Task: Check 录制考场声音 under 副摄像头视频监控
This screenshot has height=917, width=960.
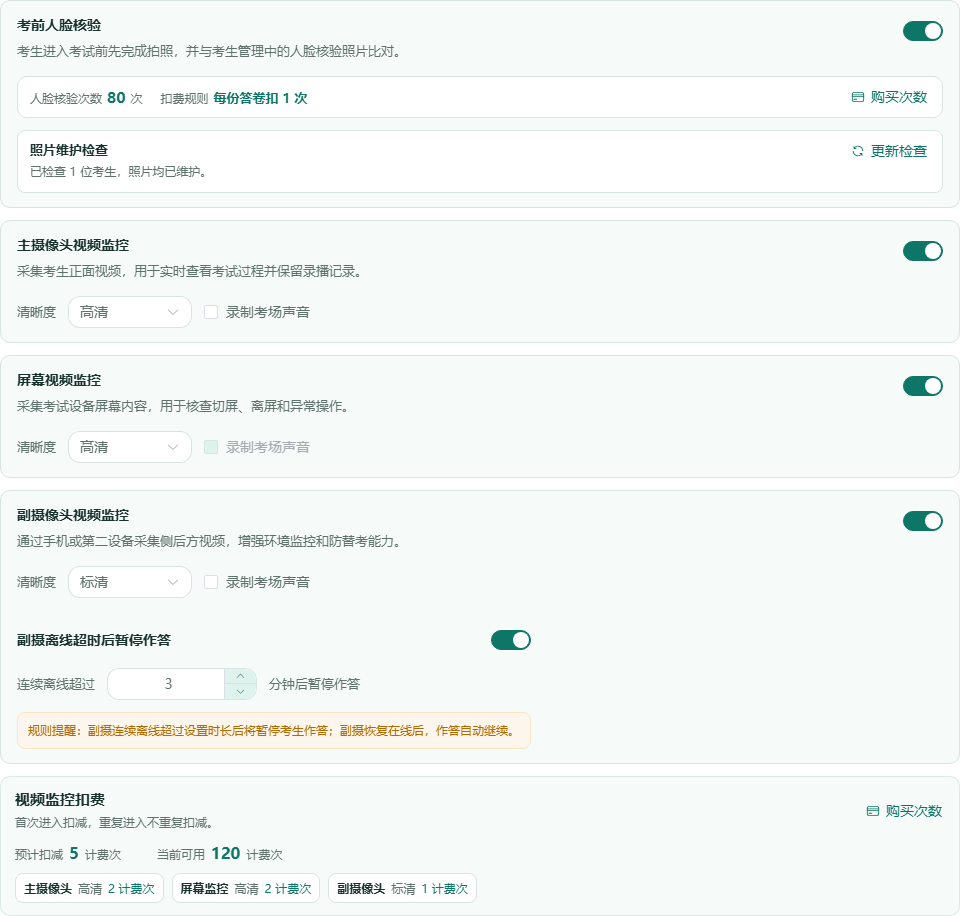Action: point(211,582)
